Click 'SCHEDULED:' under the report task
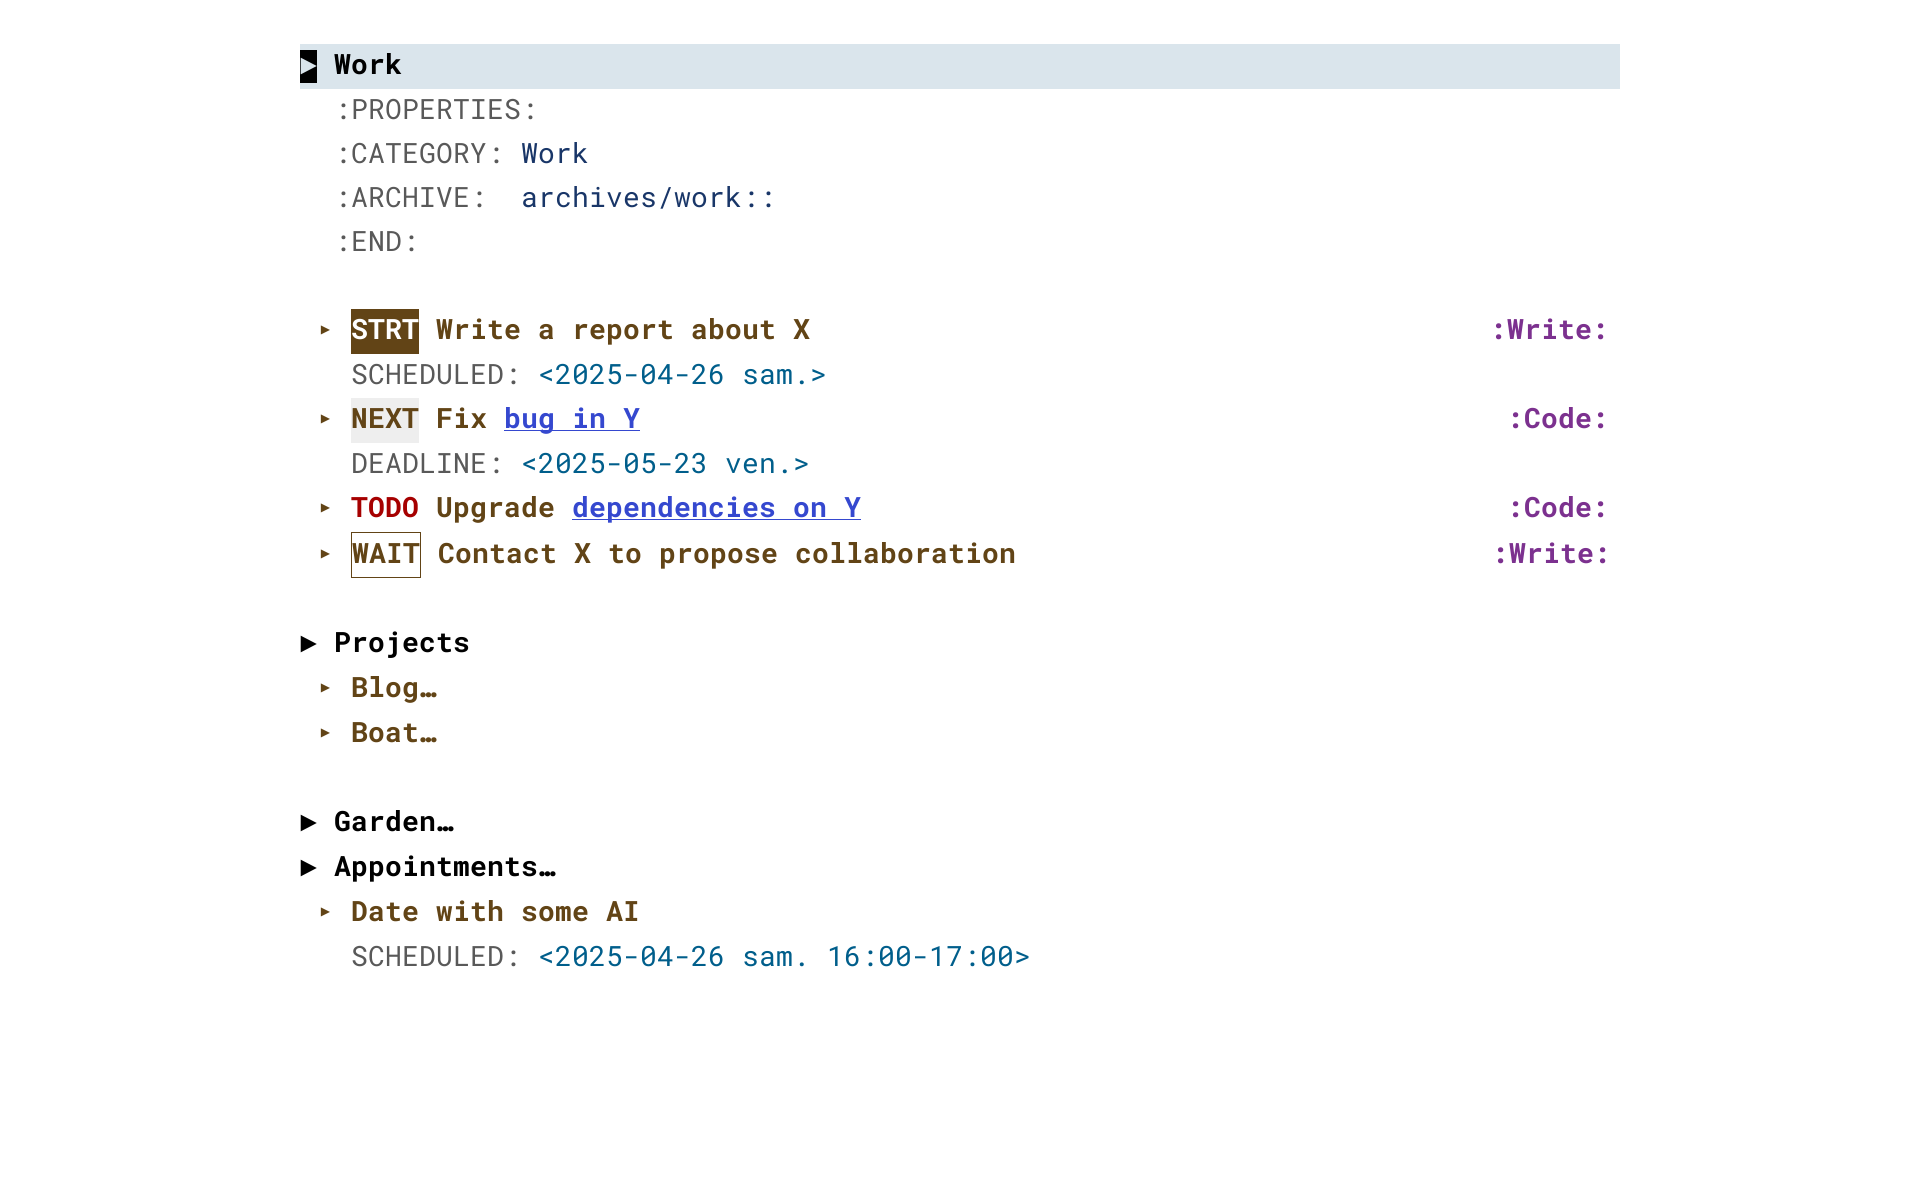This screenshot has height=1200, width=1920. 436,376
